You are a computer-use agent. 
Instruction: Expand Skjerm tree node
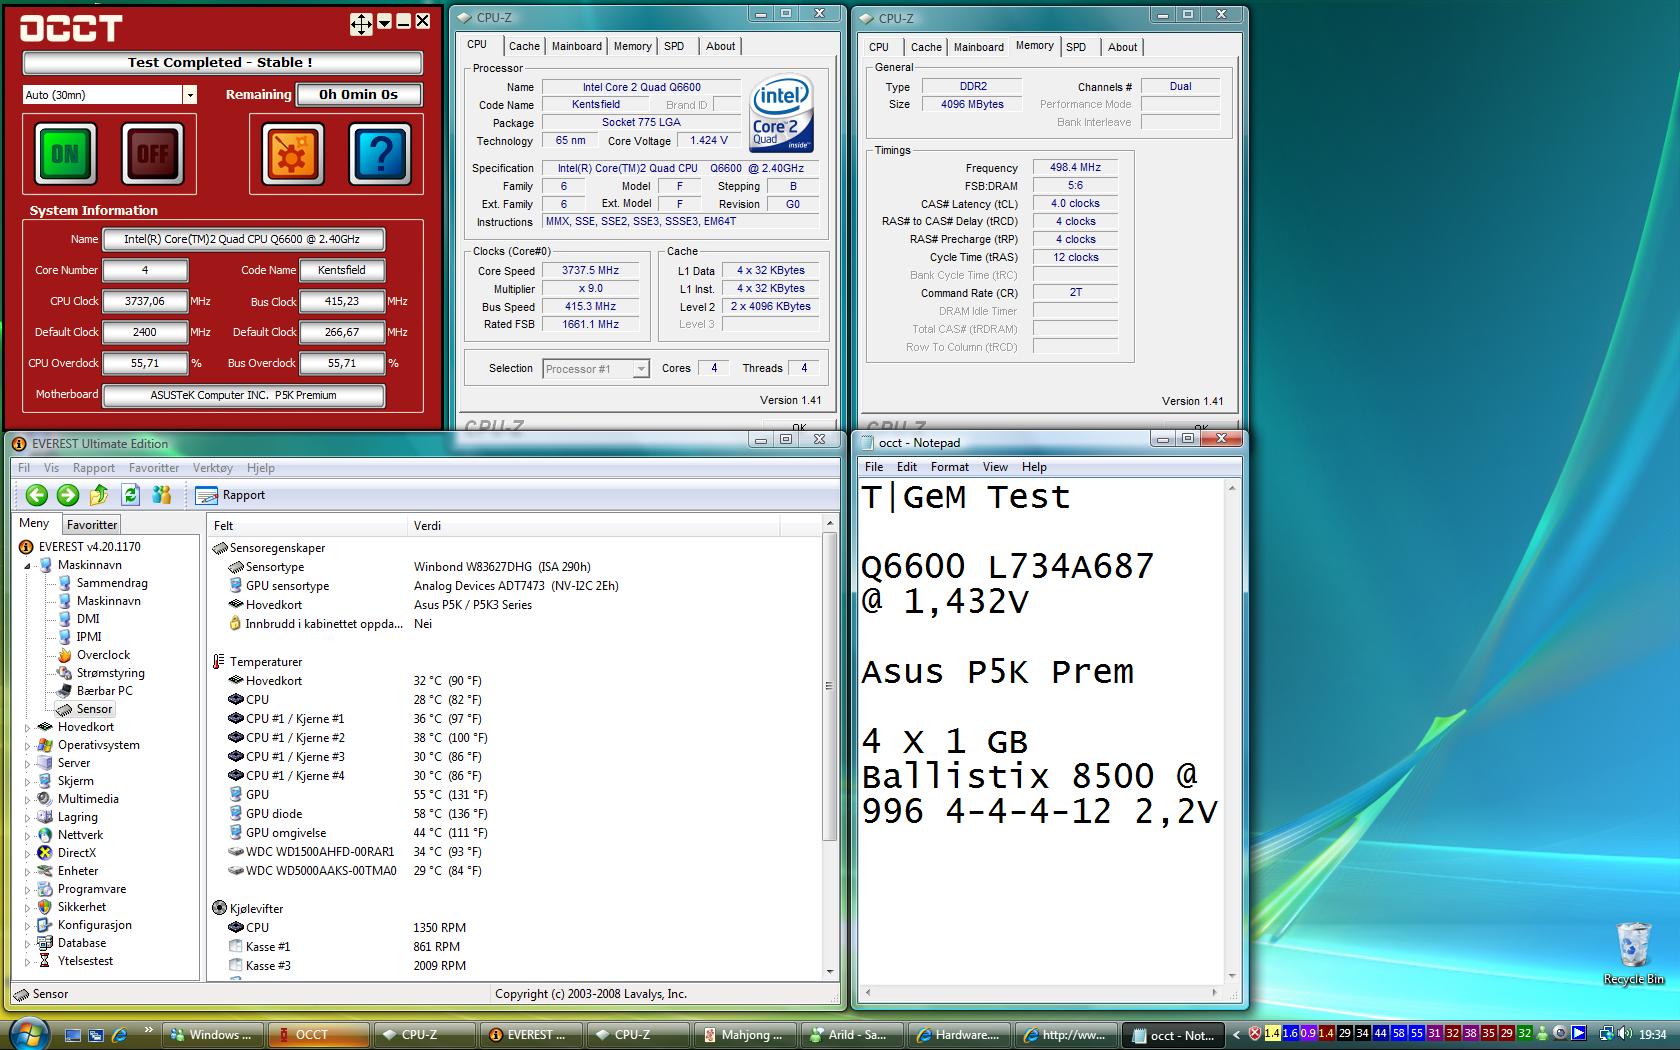pos(28,781)
